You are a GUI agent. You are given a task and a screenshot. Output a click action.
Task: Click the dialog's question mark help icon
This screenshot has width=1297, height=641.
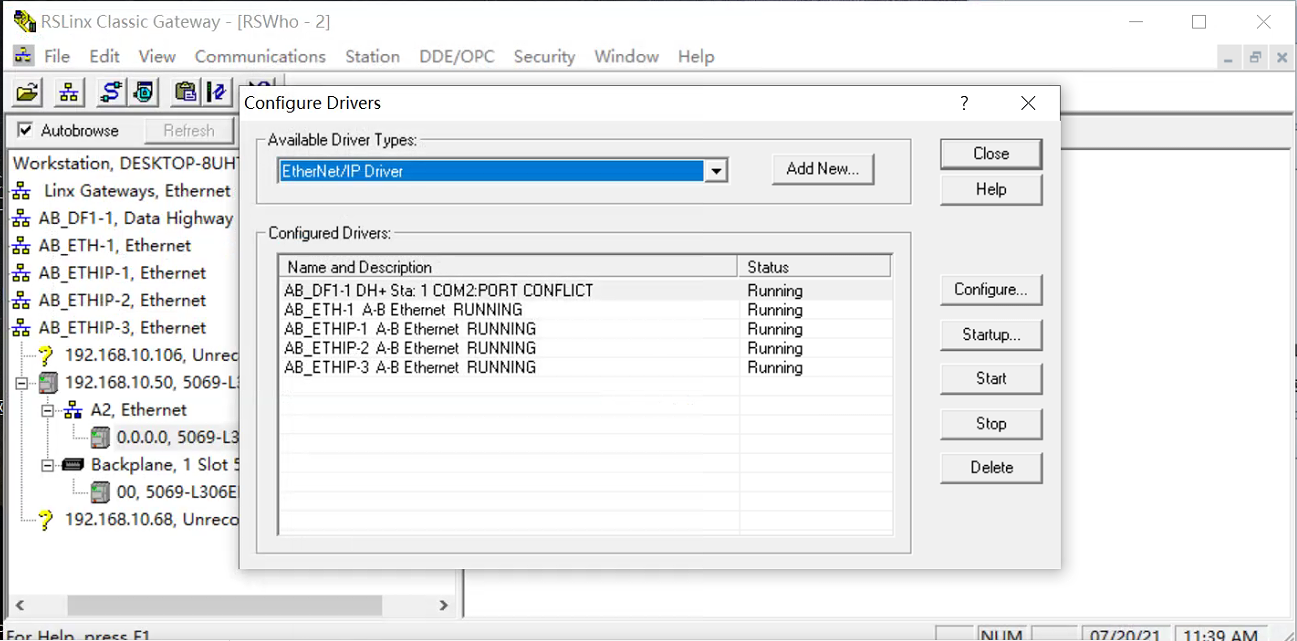point(964,103)
